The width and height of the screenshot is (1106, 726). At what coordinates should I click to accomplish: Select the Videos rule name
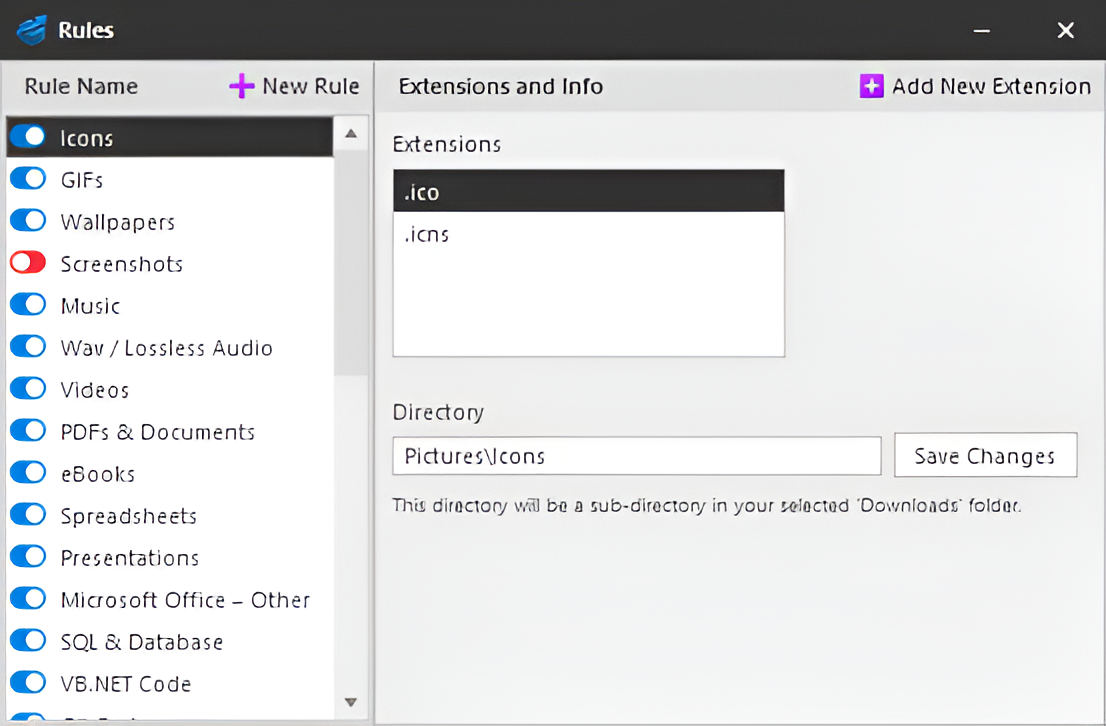coord(95,390)
